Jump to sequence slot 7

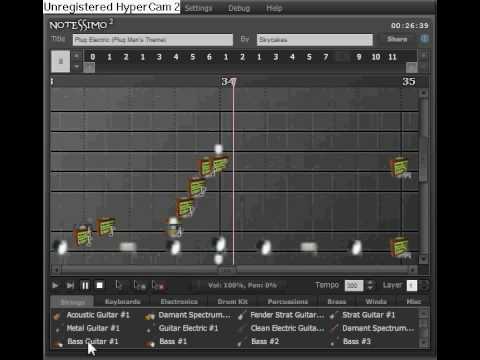[326, 57]
